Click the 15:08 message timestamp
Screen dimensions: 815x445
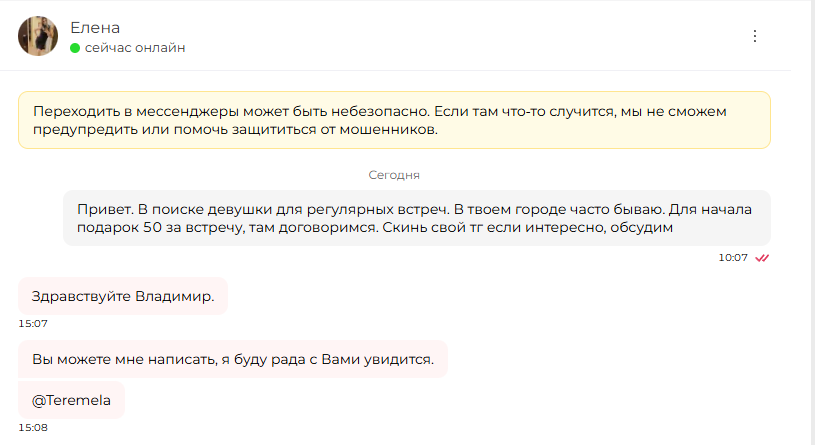[33, 428]
